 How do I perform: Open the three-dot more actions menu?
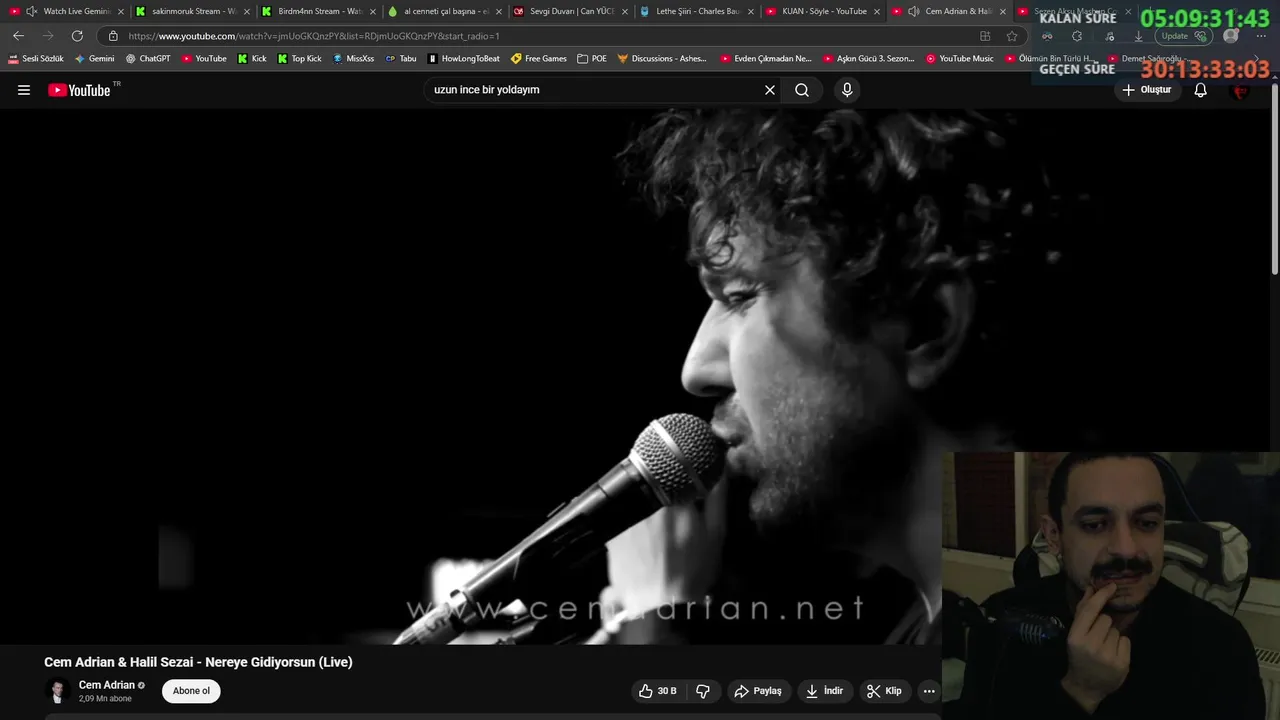[x=929, y=691]
